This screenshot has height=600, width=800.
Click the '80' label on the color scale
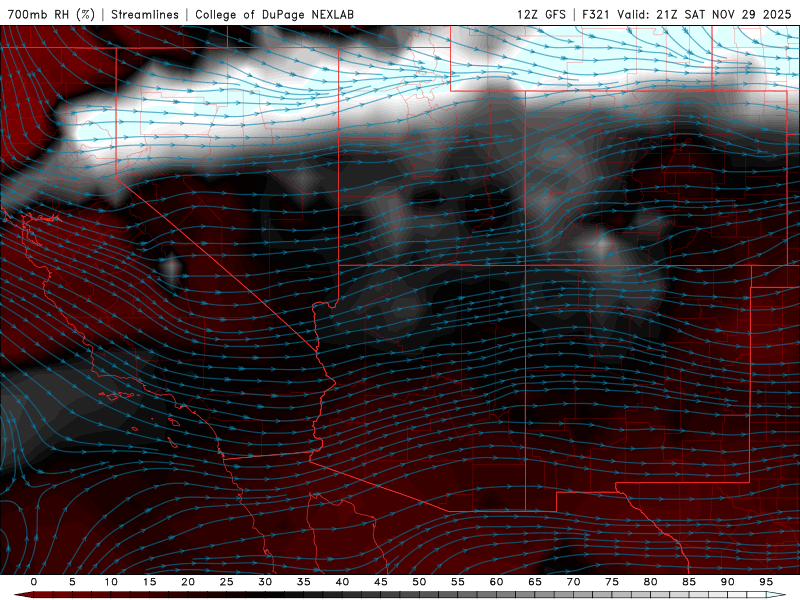click(650, 582)
